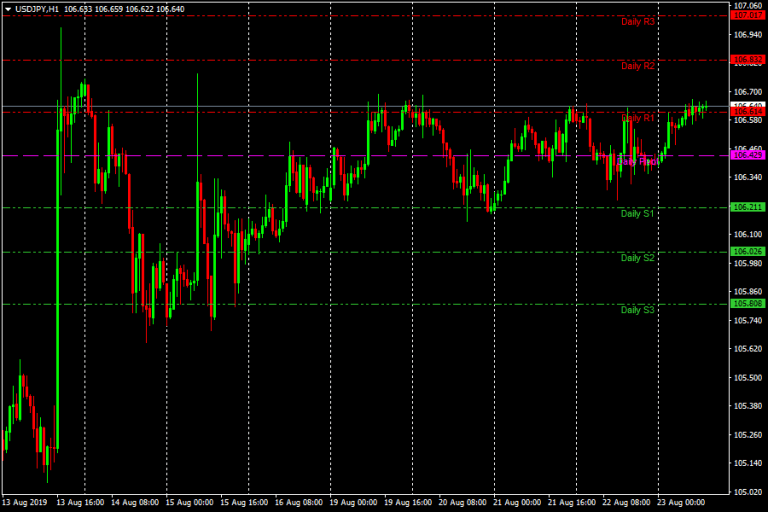Select the Daily S3 support label
Image resolution: width=768 pixels, height=512 pixels.
[x=637, y=310]
